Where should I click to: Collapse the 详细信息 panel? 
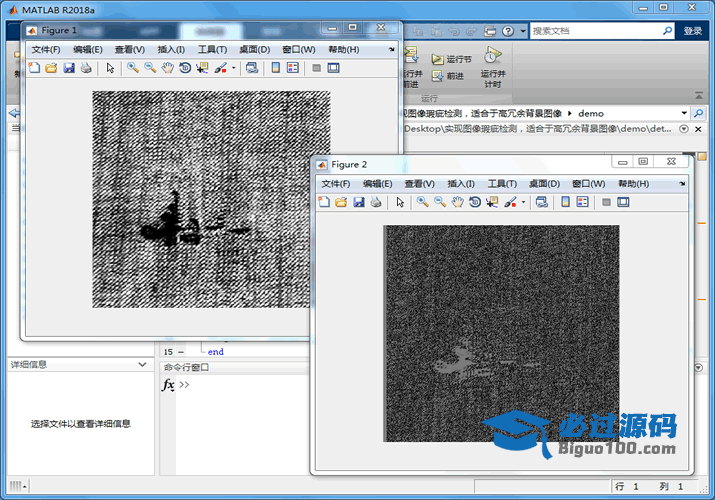click(x=142, y=365)
